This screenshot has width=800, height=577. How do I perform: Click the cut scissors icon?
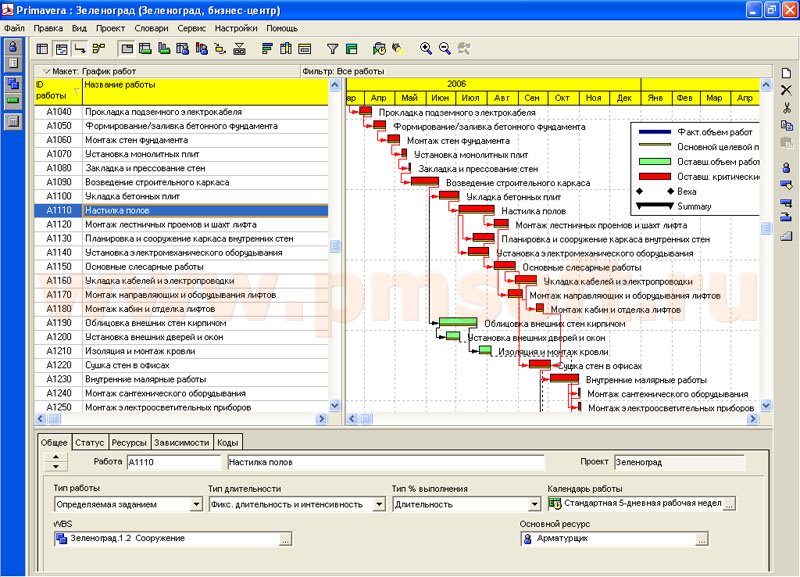pos(786,108)
